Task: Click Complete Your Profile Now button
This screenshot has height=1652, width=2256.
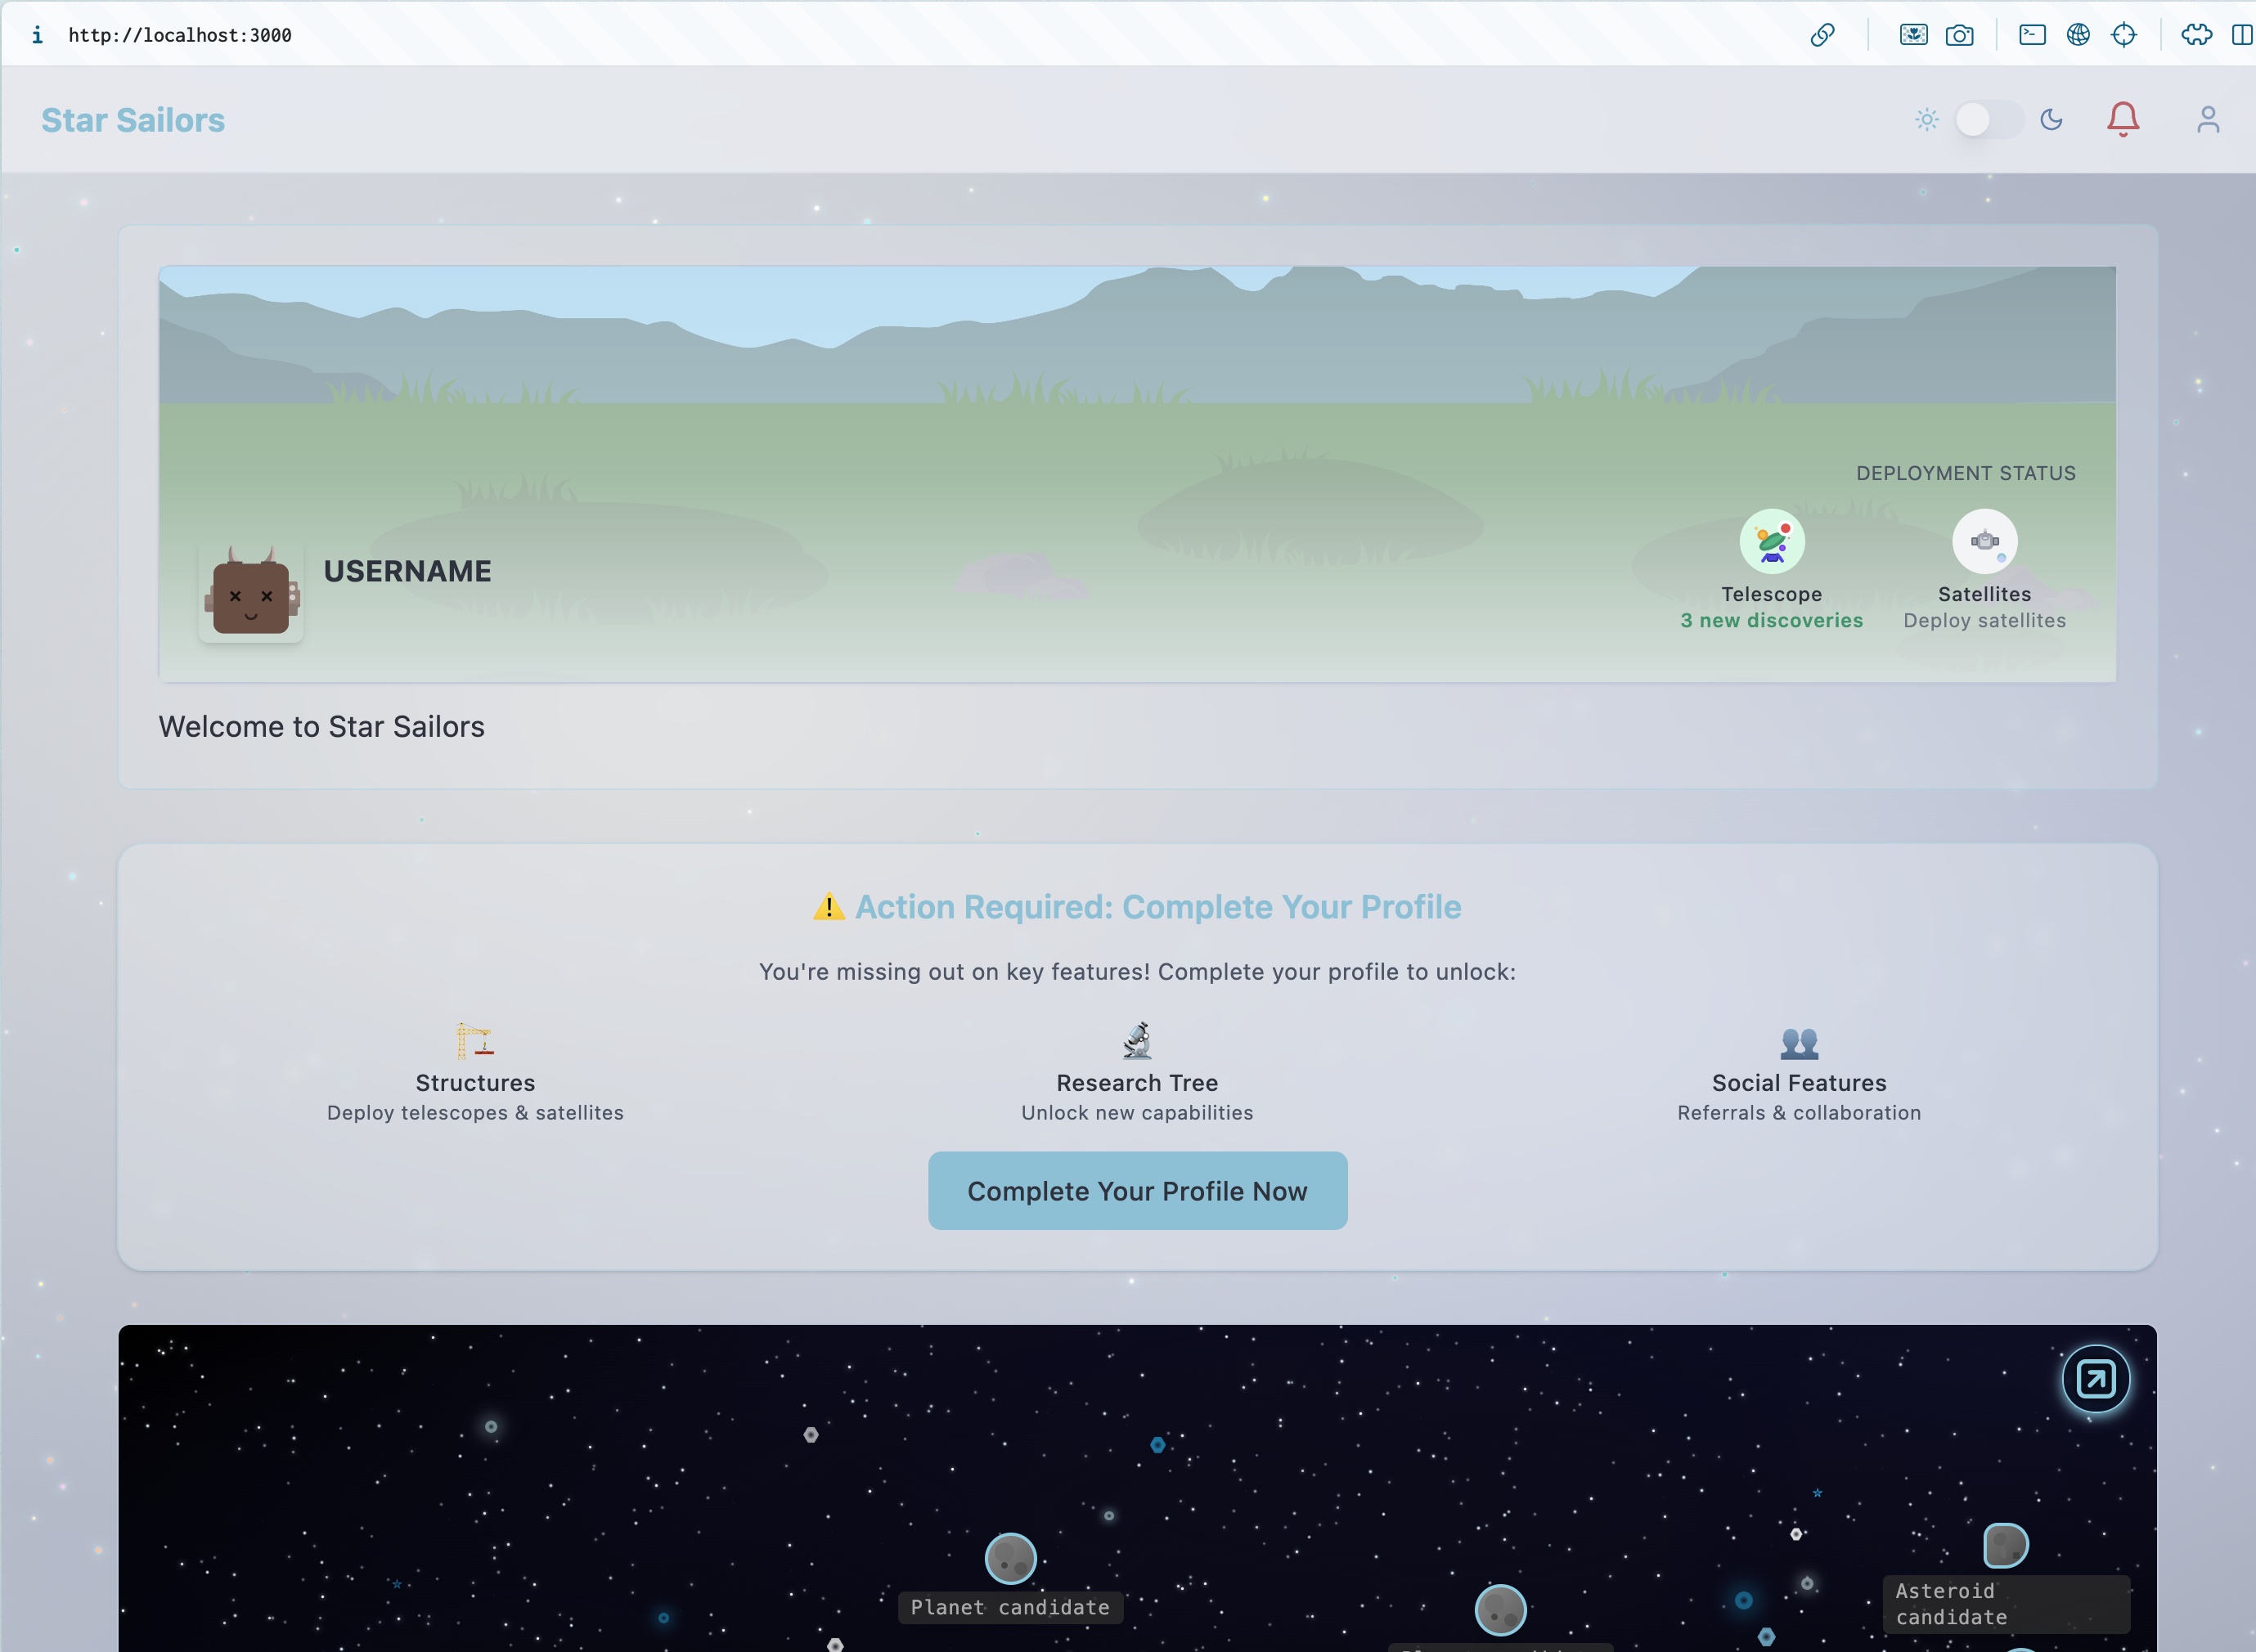Action: (x=1137, y=1191)
